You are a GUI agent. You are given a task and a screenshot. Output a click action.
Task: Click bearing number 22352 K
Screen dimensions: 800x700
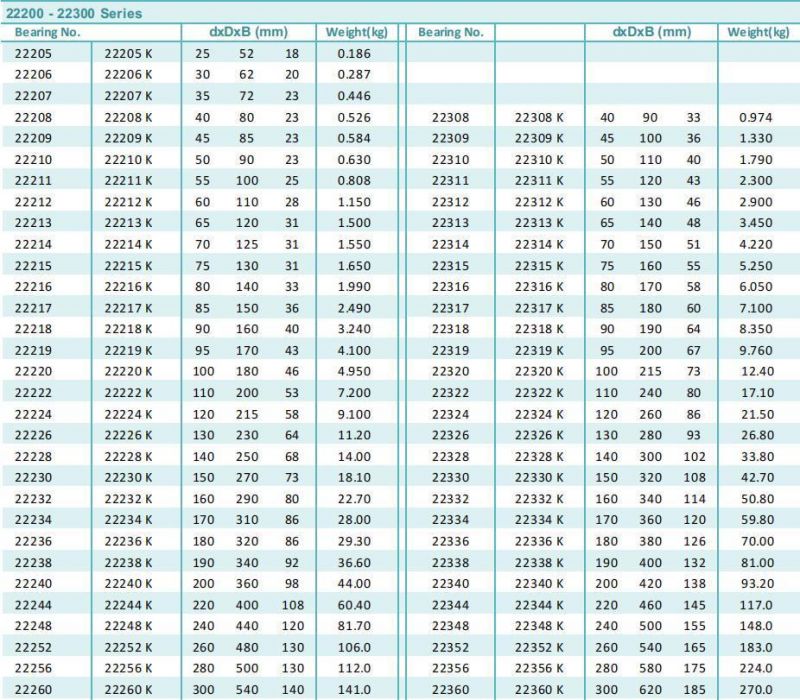539,647
